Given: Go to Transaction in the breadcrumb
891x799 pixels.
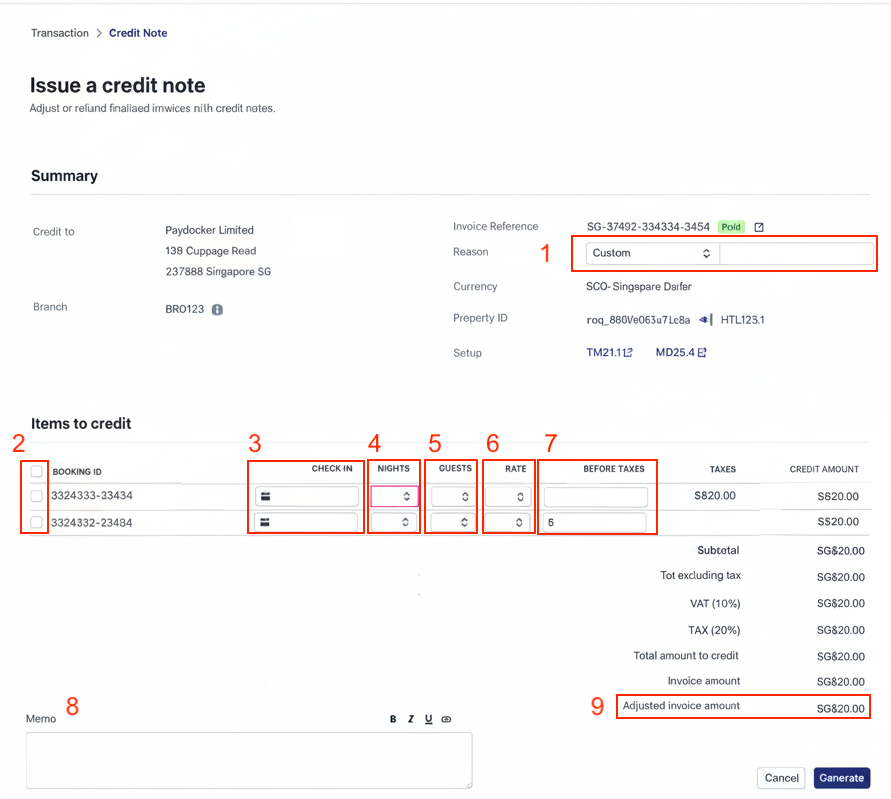Looking at the screenshot, I should [x=60, y=33].
